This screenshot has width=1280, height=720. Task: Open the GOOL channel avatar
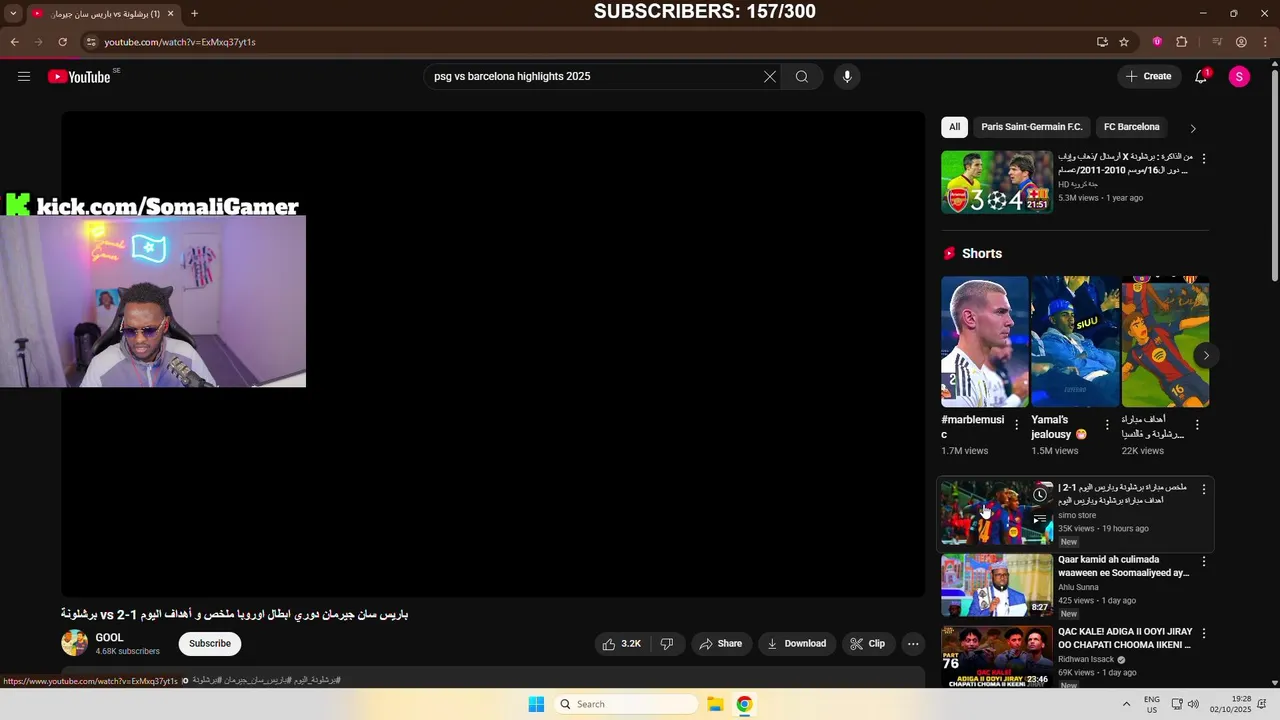[x=74, y=644]
